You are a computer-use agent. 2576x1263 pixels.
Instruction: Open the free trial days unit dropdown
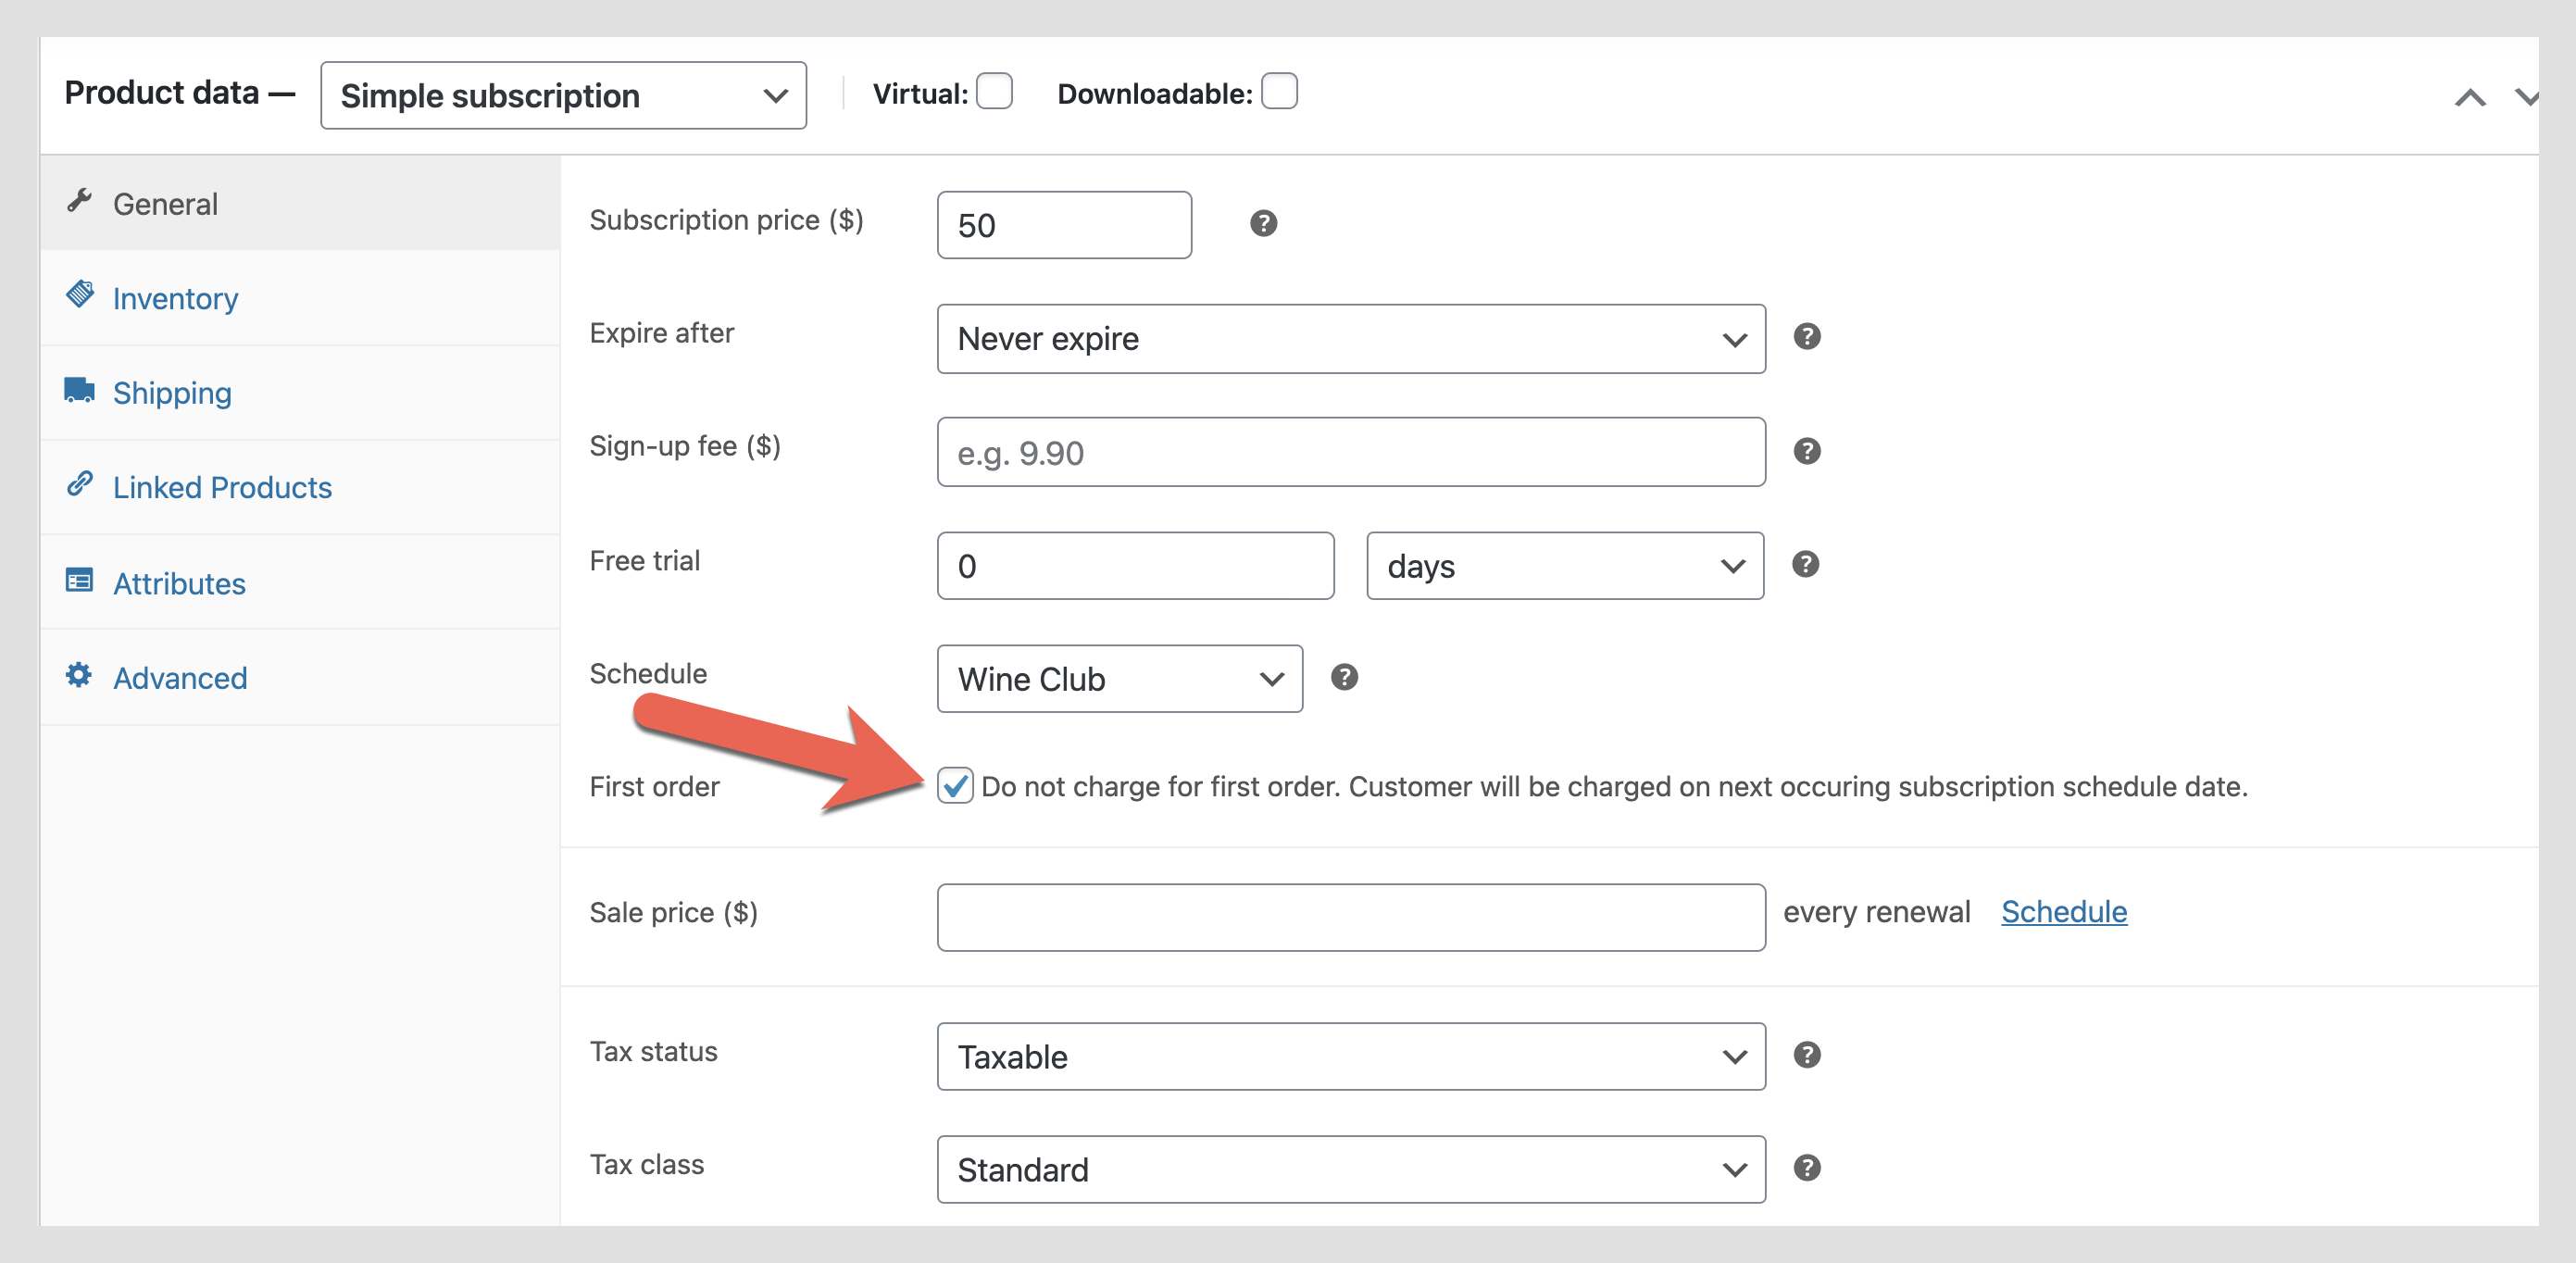click(1564, 566)
